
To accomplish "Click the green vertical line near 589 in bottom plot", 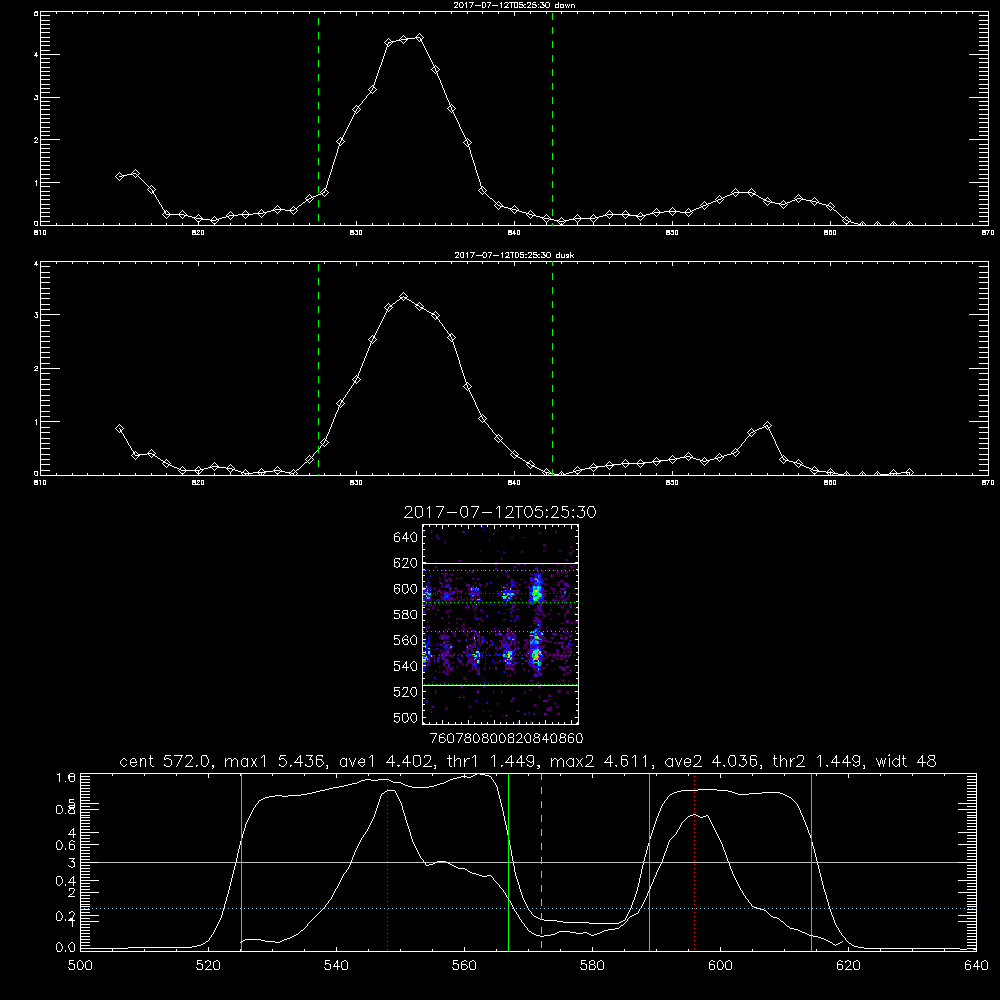I will (x=649, y=861).
